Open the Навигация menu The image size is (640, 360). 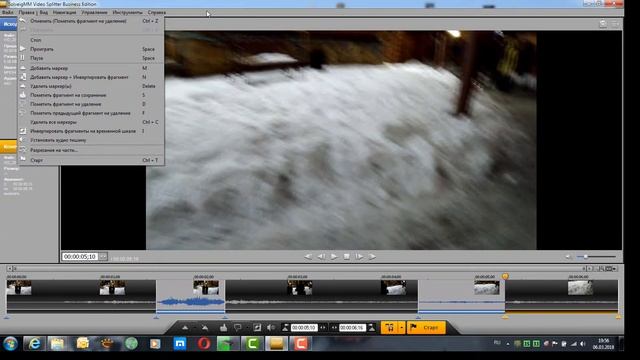point(64,12)
